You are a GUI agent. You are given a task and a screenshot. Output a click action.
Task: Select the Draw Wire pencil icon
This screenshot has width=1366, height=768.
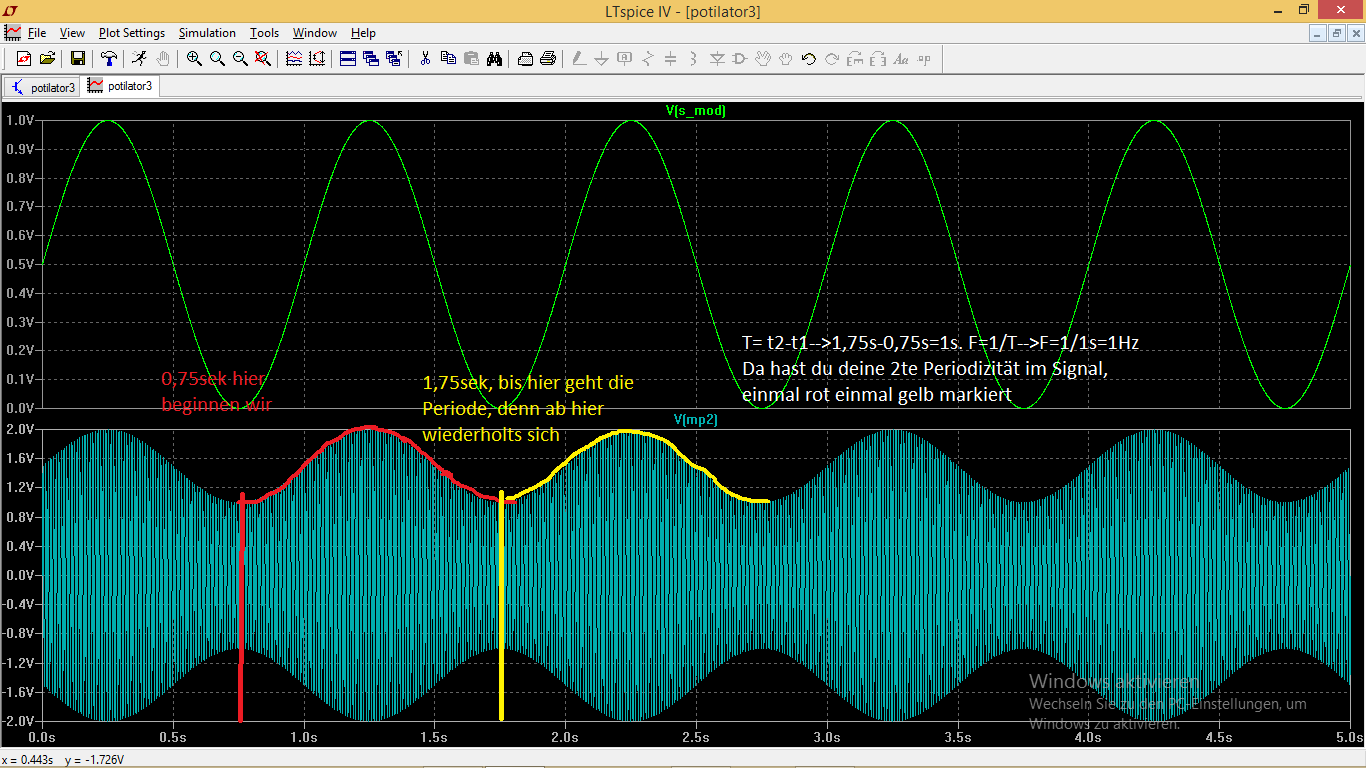tap(579, 59)
